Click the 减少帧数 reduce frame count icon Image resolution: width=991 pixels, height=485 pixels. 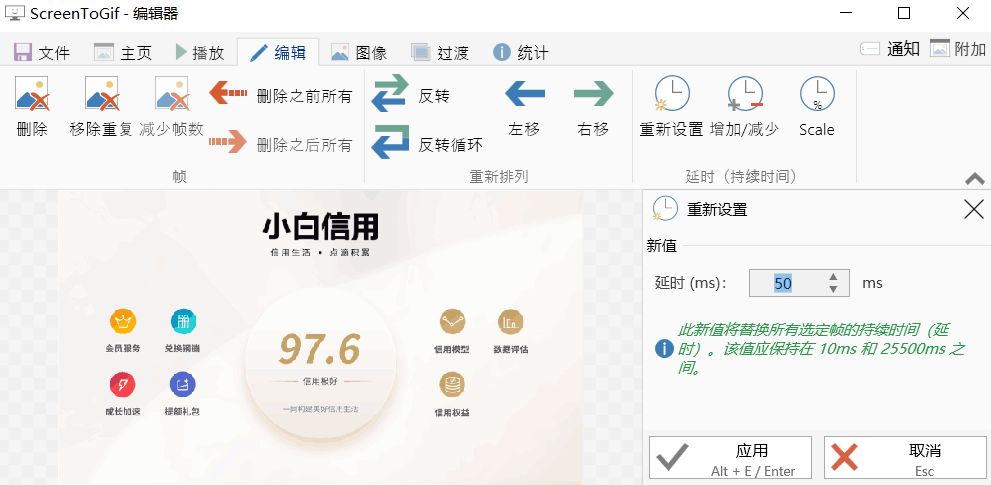pyautogui.click(x=172, y=94)
